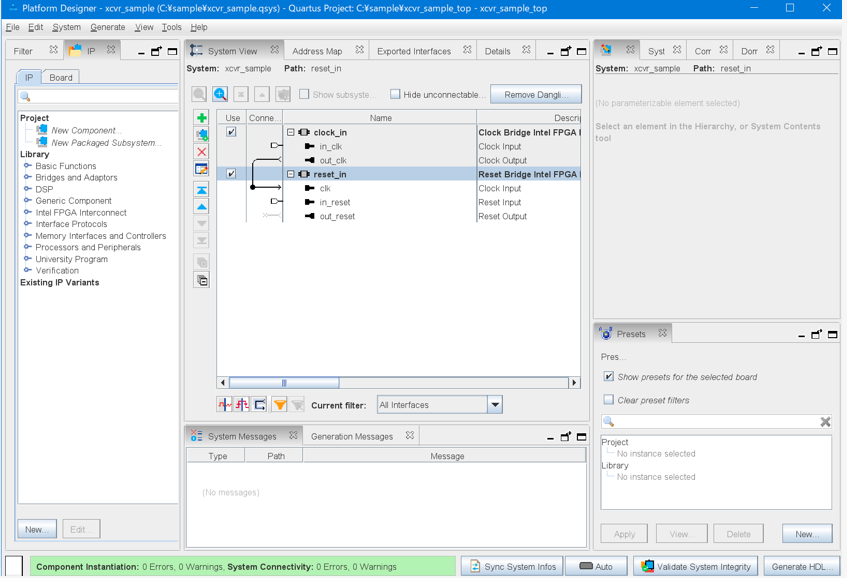
Task: Click the green plus add component icon
Action: tap(202, 118)
